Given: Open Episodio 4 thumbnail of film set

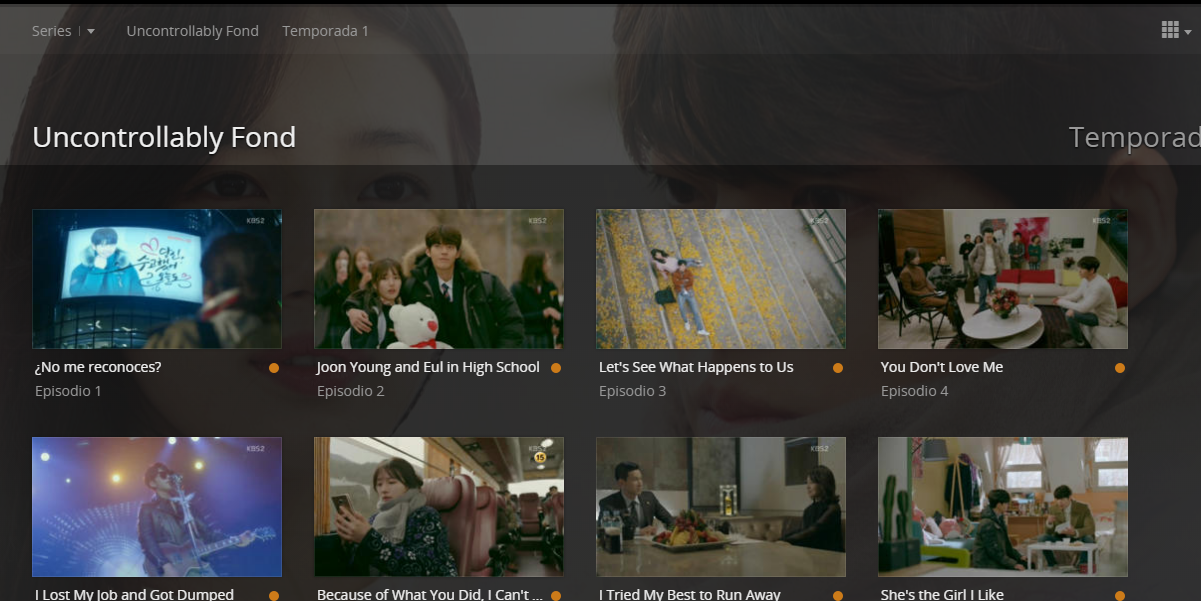Looking at the screenshot, I should [1003, 278].
